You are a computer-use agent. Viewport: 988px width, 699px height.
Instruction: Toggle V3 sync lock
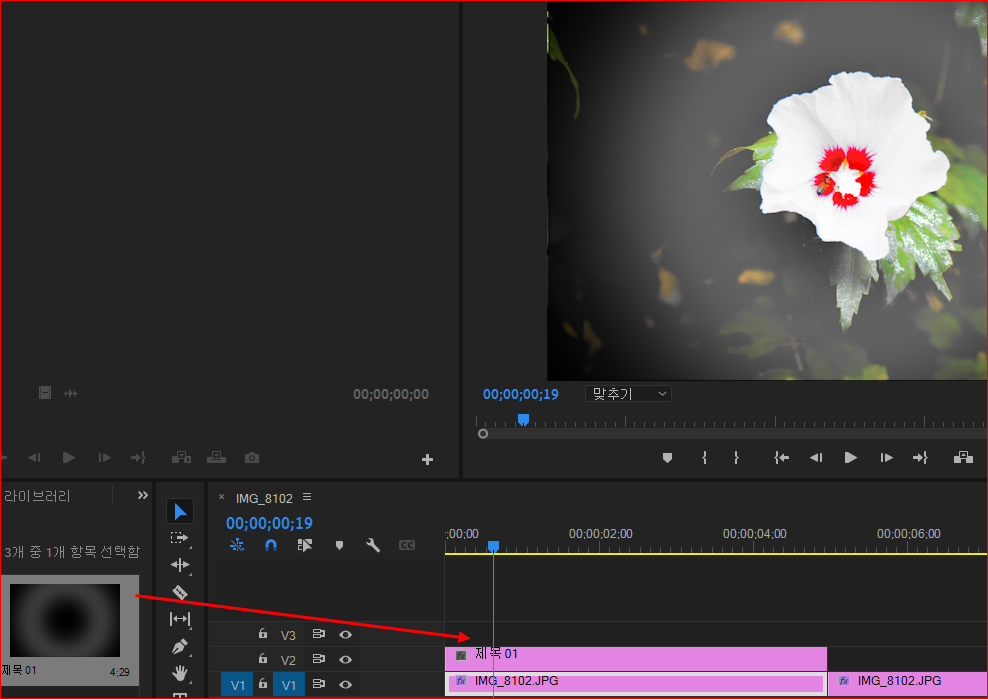319,634
